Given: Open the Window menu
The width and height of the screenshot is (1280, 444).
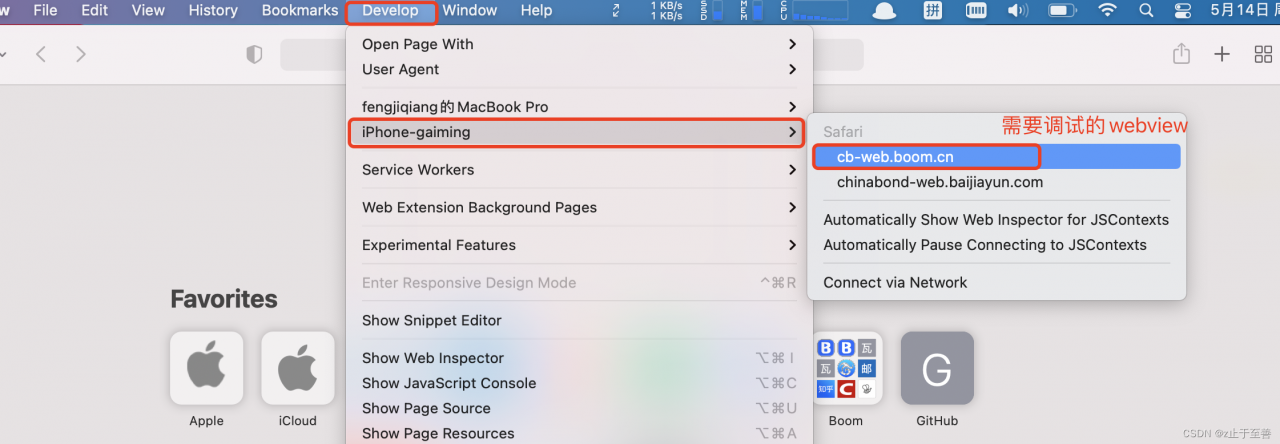Looking at the screenshot, I should 470,11.
